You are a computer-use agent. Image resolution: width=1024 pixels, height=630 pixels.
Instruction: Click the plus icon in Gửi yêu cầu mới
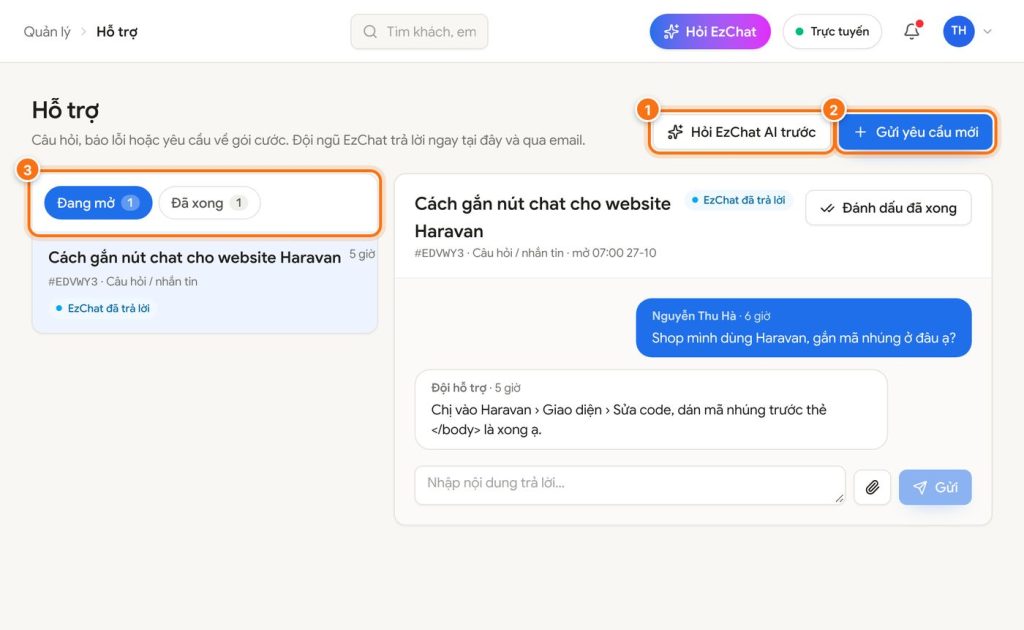pyautogui.click(x=861, y=132)
